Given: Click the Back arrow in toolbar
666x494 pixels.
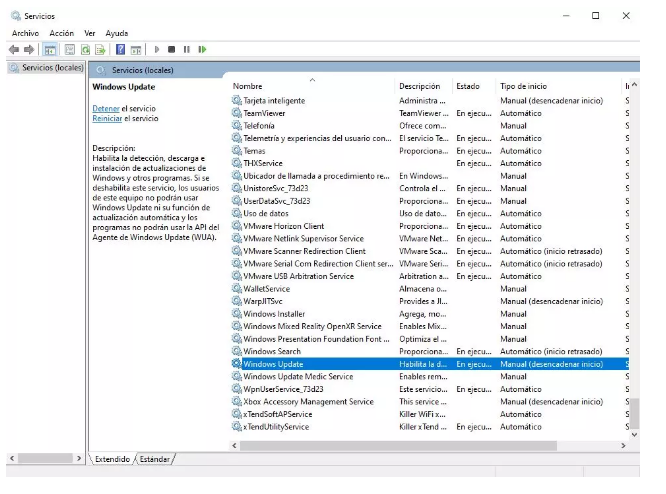Looking at the screenshot, I should click(x=14, y=49).
